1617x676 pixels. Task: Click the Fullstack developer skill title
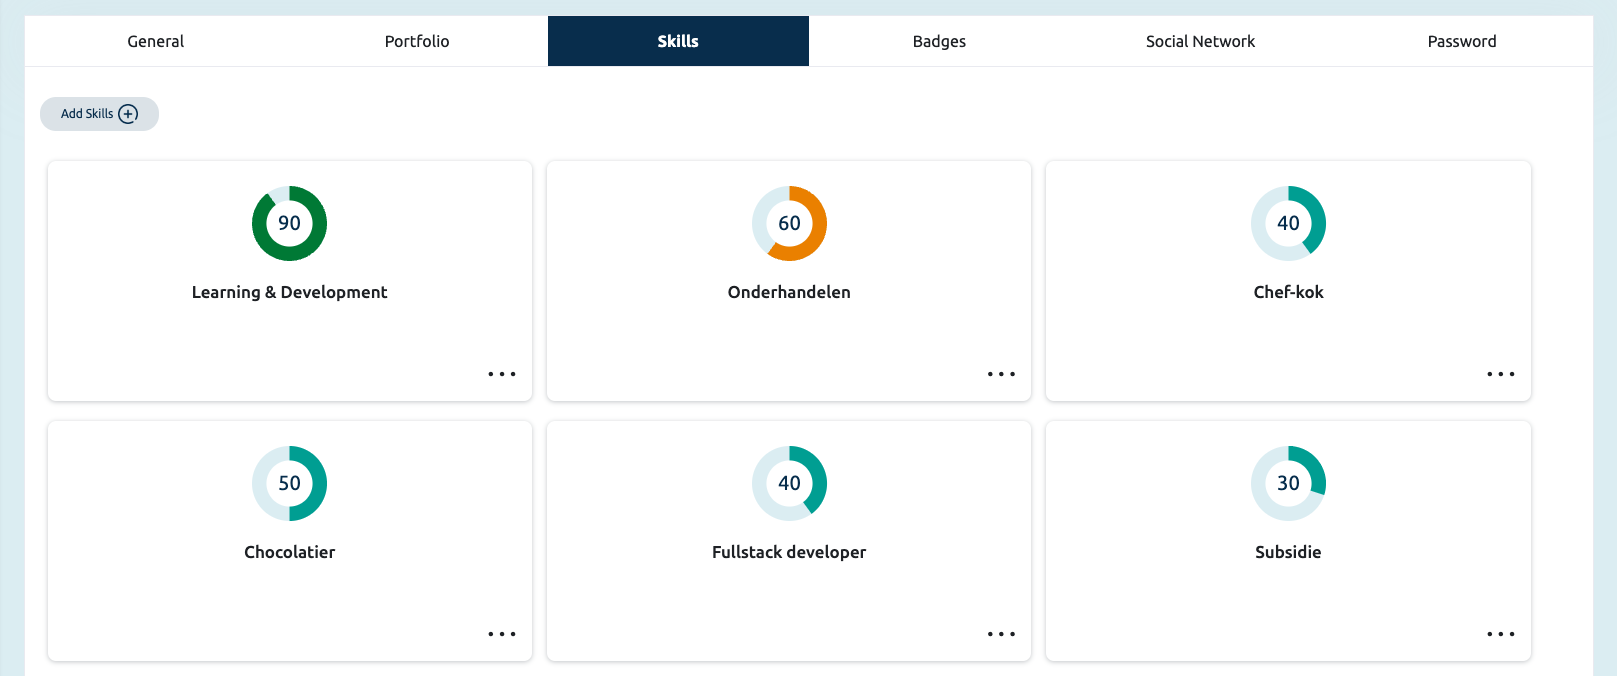(x=789, y=552)
